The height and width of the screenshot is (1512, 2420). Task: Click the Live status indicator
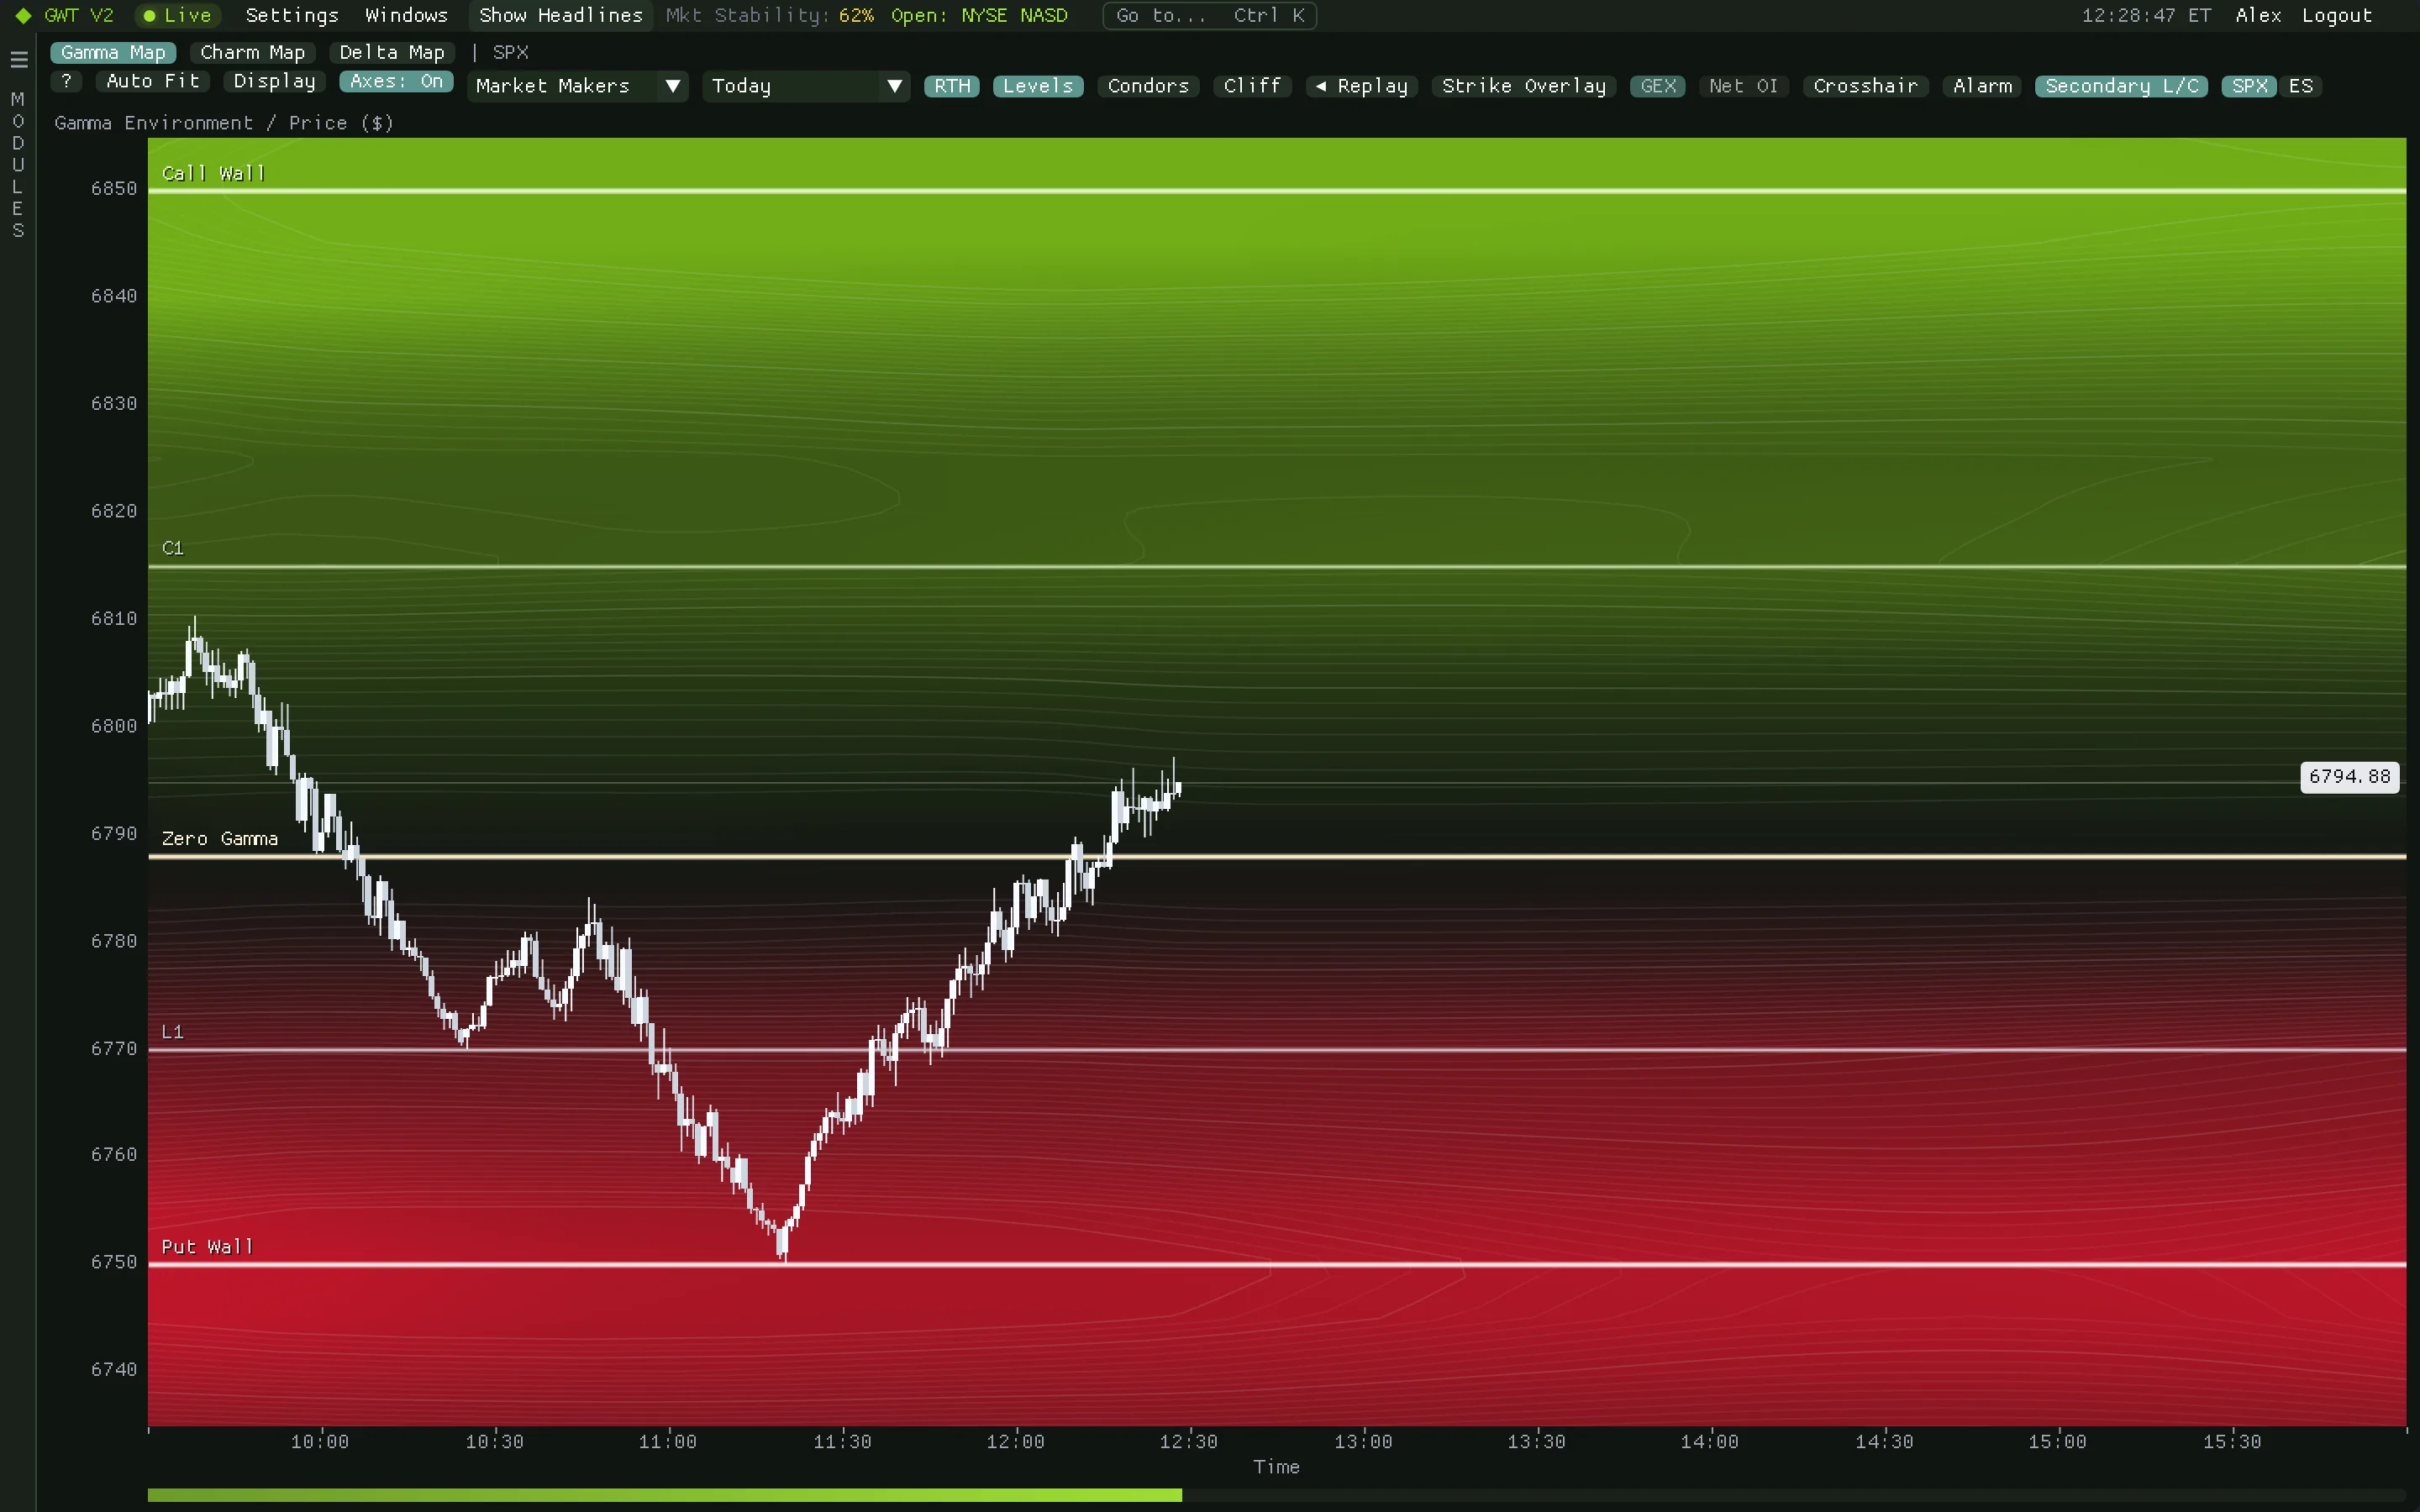pos(177,16)
